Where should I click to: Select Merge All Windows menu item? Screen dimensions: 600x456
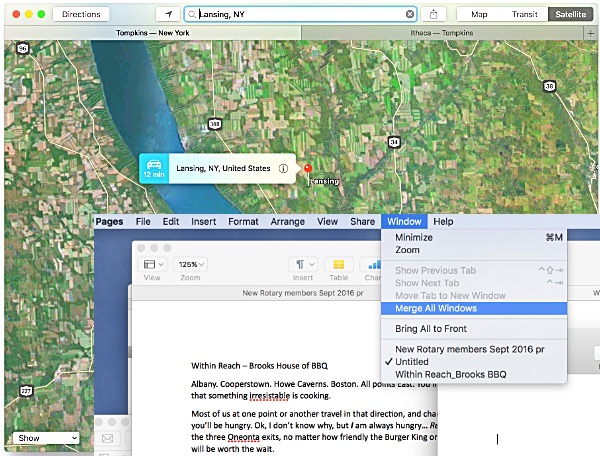(x=436, y=308)
